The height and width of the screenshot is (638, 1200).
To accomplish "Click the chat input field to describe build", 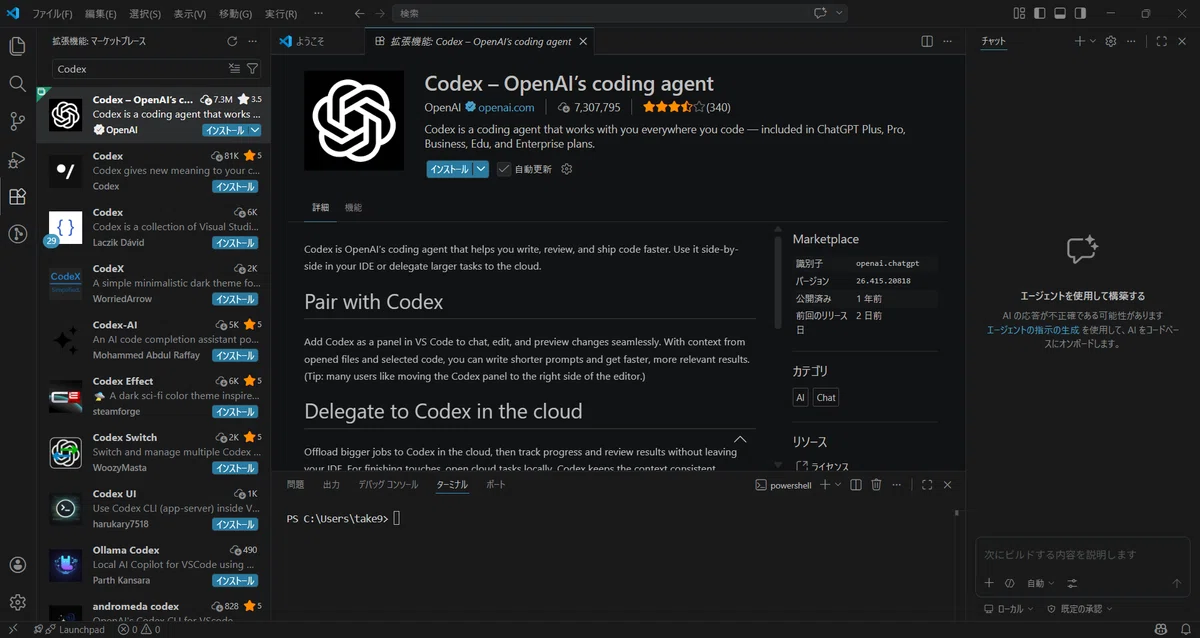I will point(1083,554).
